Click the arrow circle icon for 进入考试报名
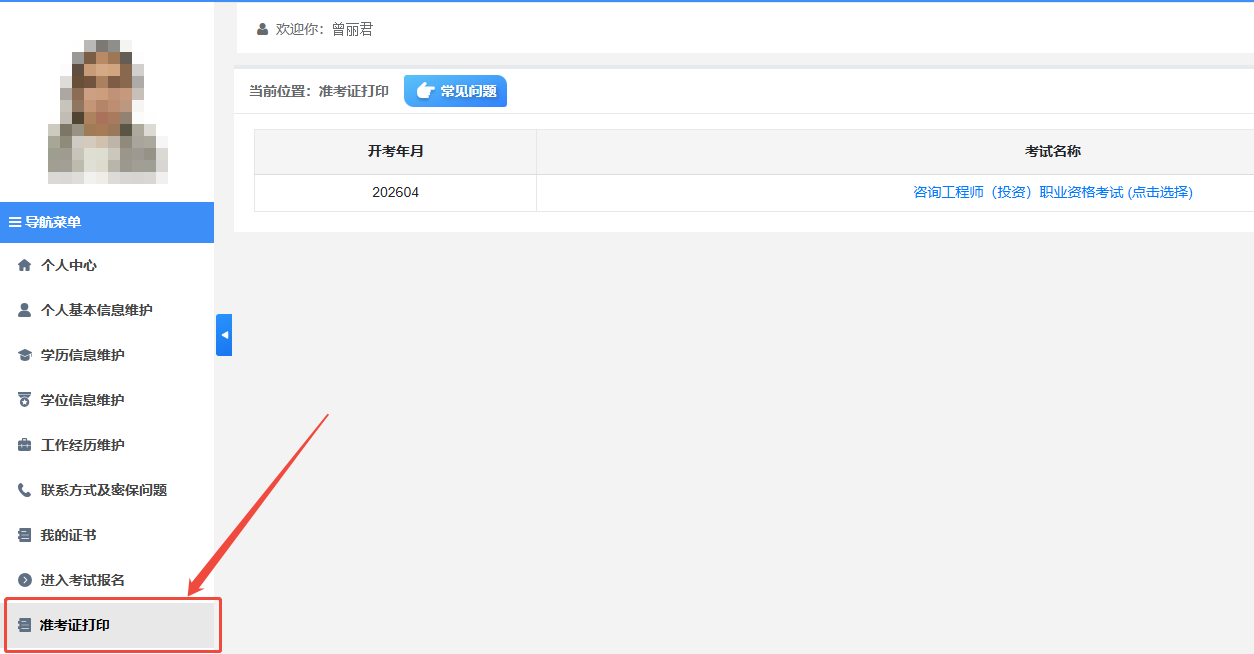 pyautogui.click(x=25, y=581)
